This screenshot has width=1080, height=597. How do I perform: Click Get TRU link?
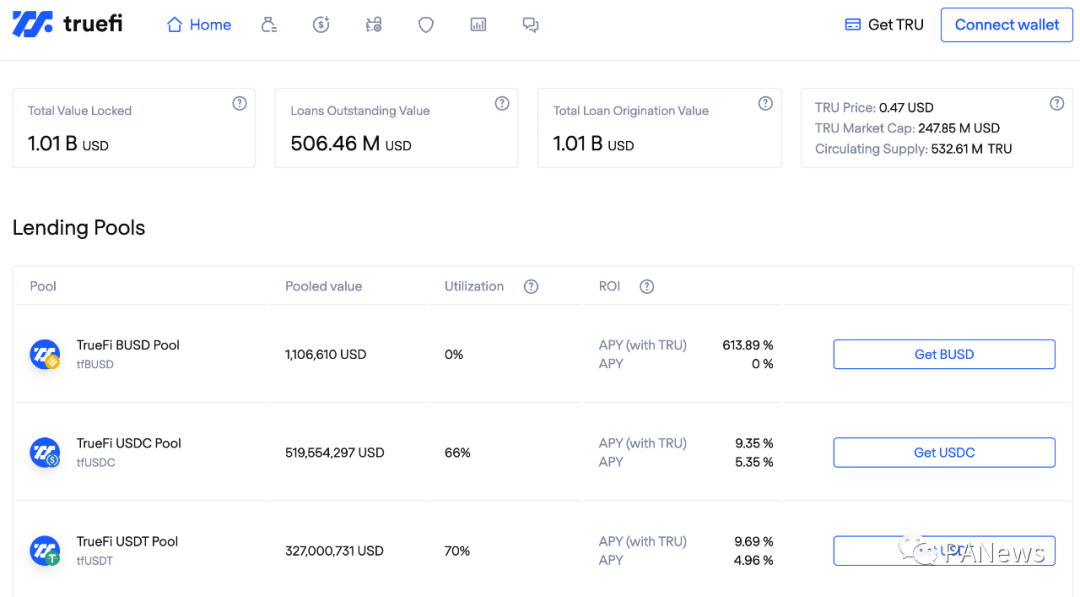[884, 25]
